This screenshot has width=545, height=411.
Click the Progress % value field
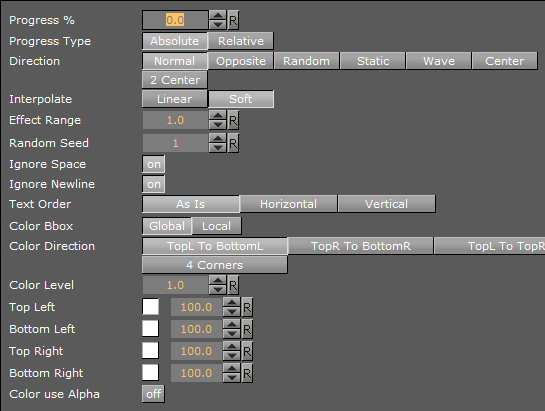pos(175,20)
